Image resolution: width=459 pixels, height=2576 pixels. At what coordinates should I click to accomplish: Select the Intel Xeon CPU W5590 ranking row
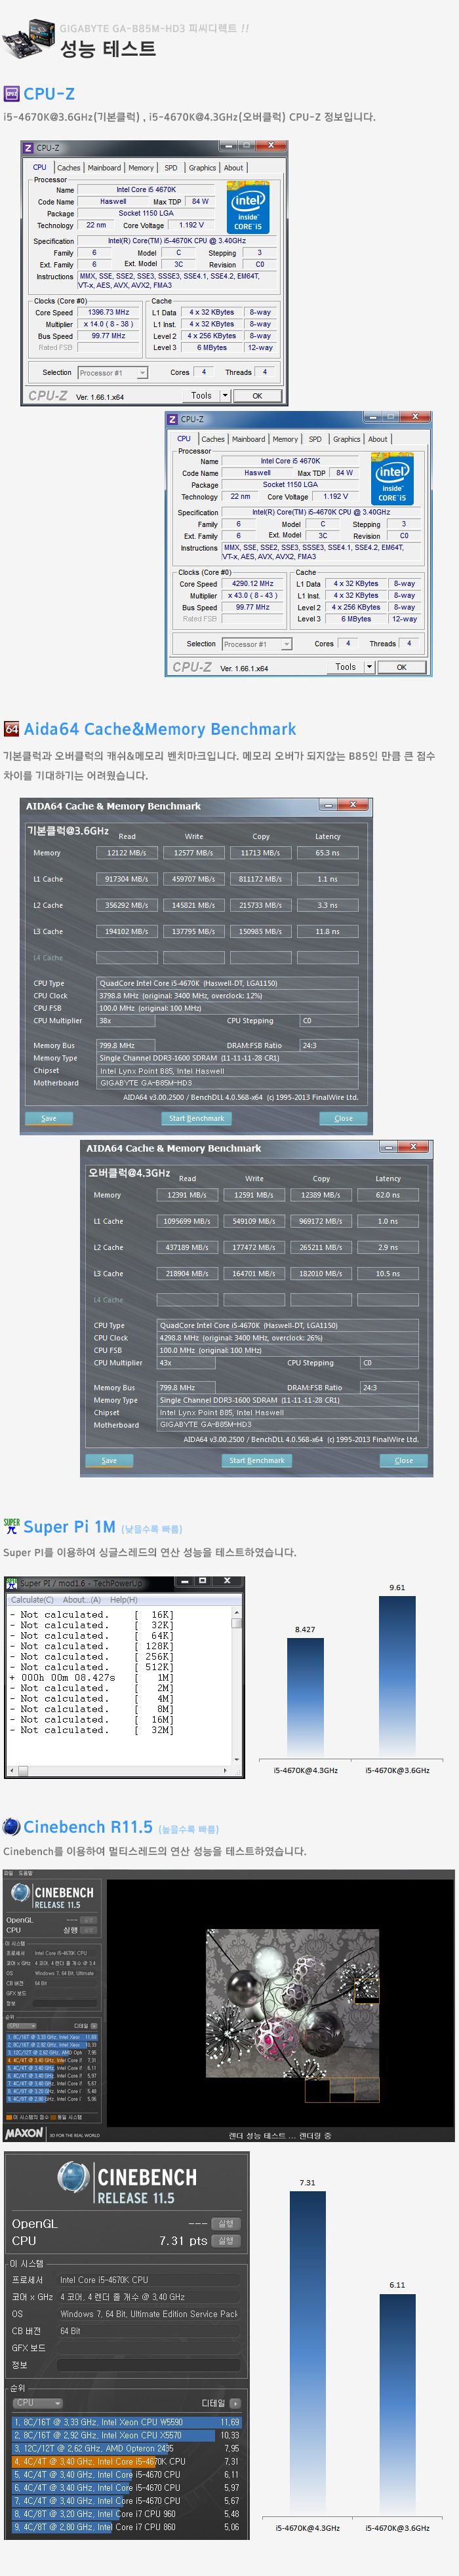(126, 2422)
